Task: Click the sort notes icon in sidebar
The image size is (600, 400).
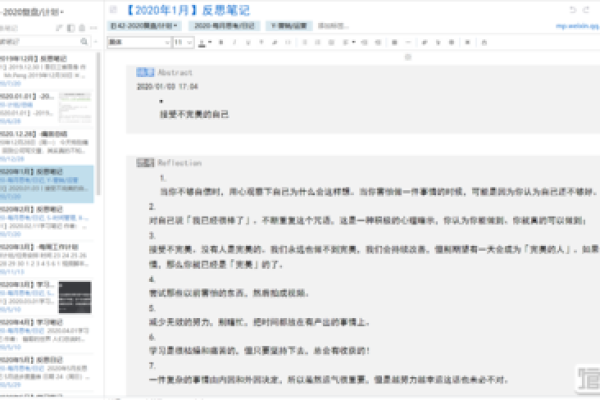Action: (59, 28)
